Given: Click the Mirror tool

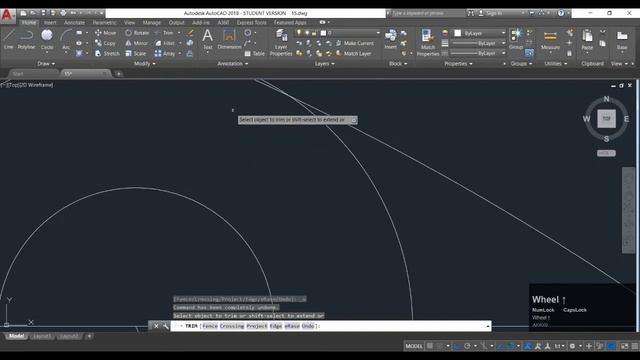Looking at the screenshot, I should (137, 43).
